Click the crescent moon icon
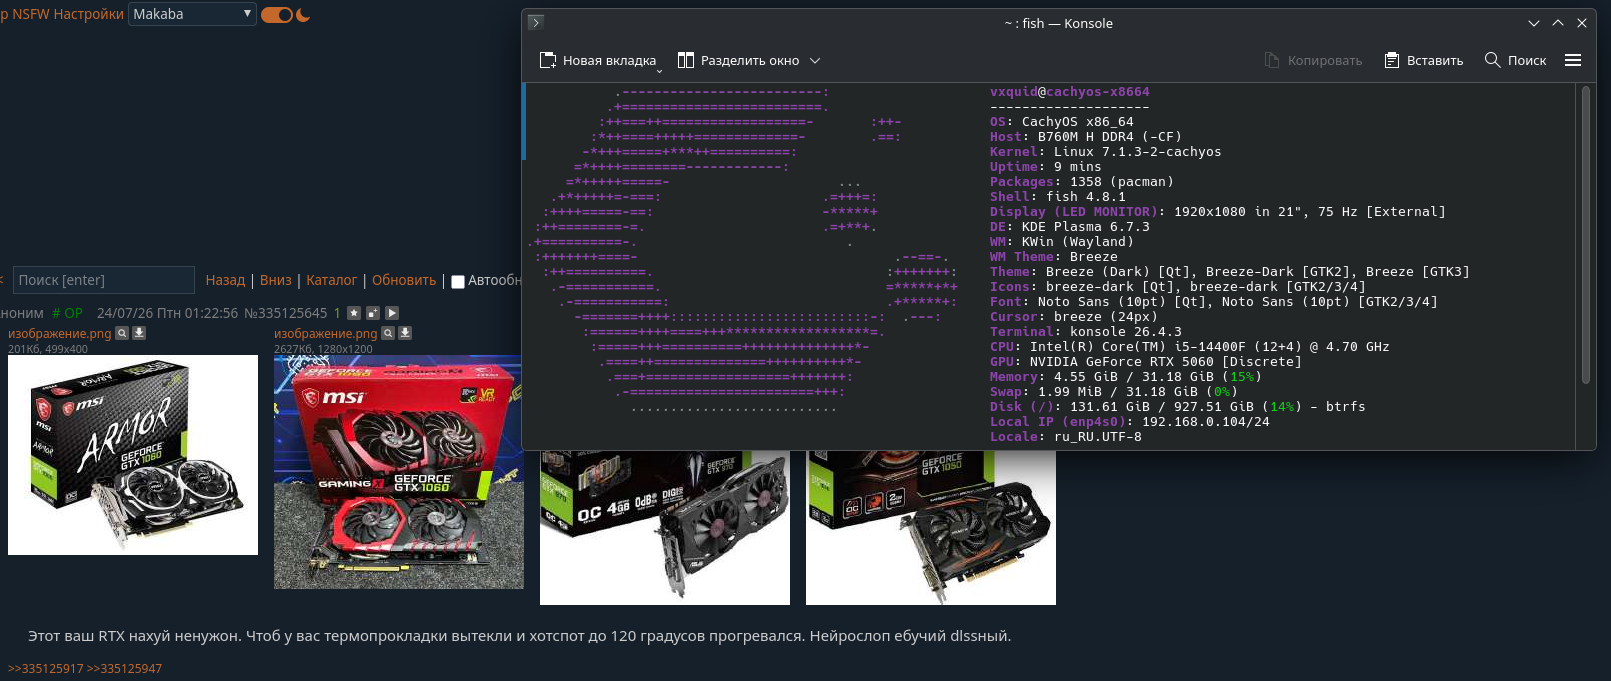This screenshot has width=1611, height=681. pyautogui.click(x=303, y=14)
